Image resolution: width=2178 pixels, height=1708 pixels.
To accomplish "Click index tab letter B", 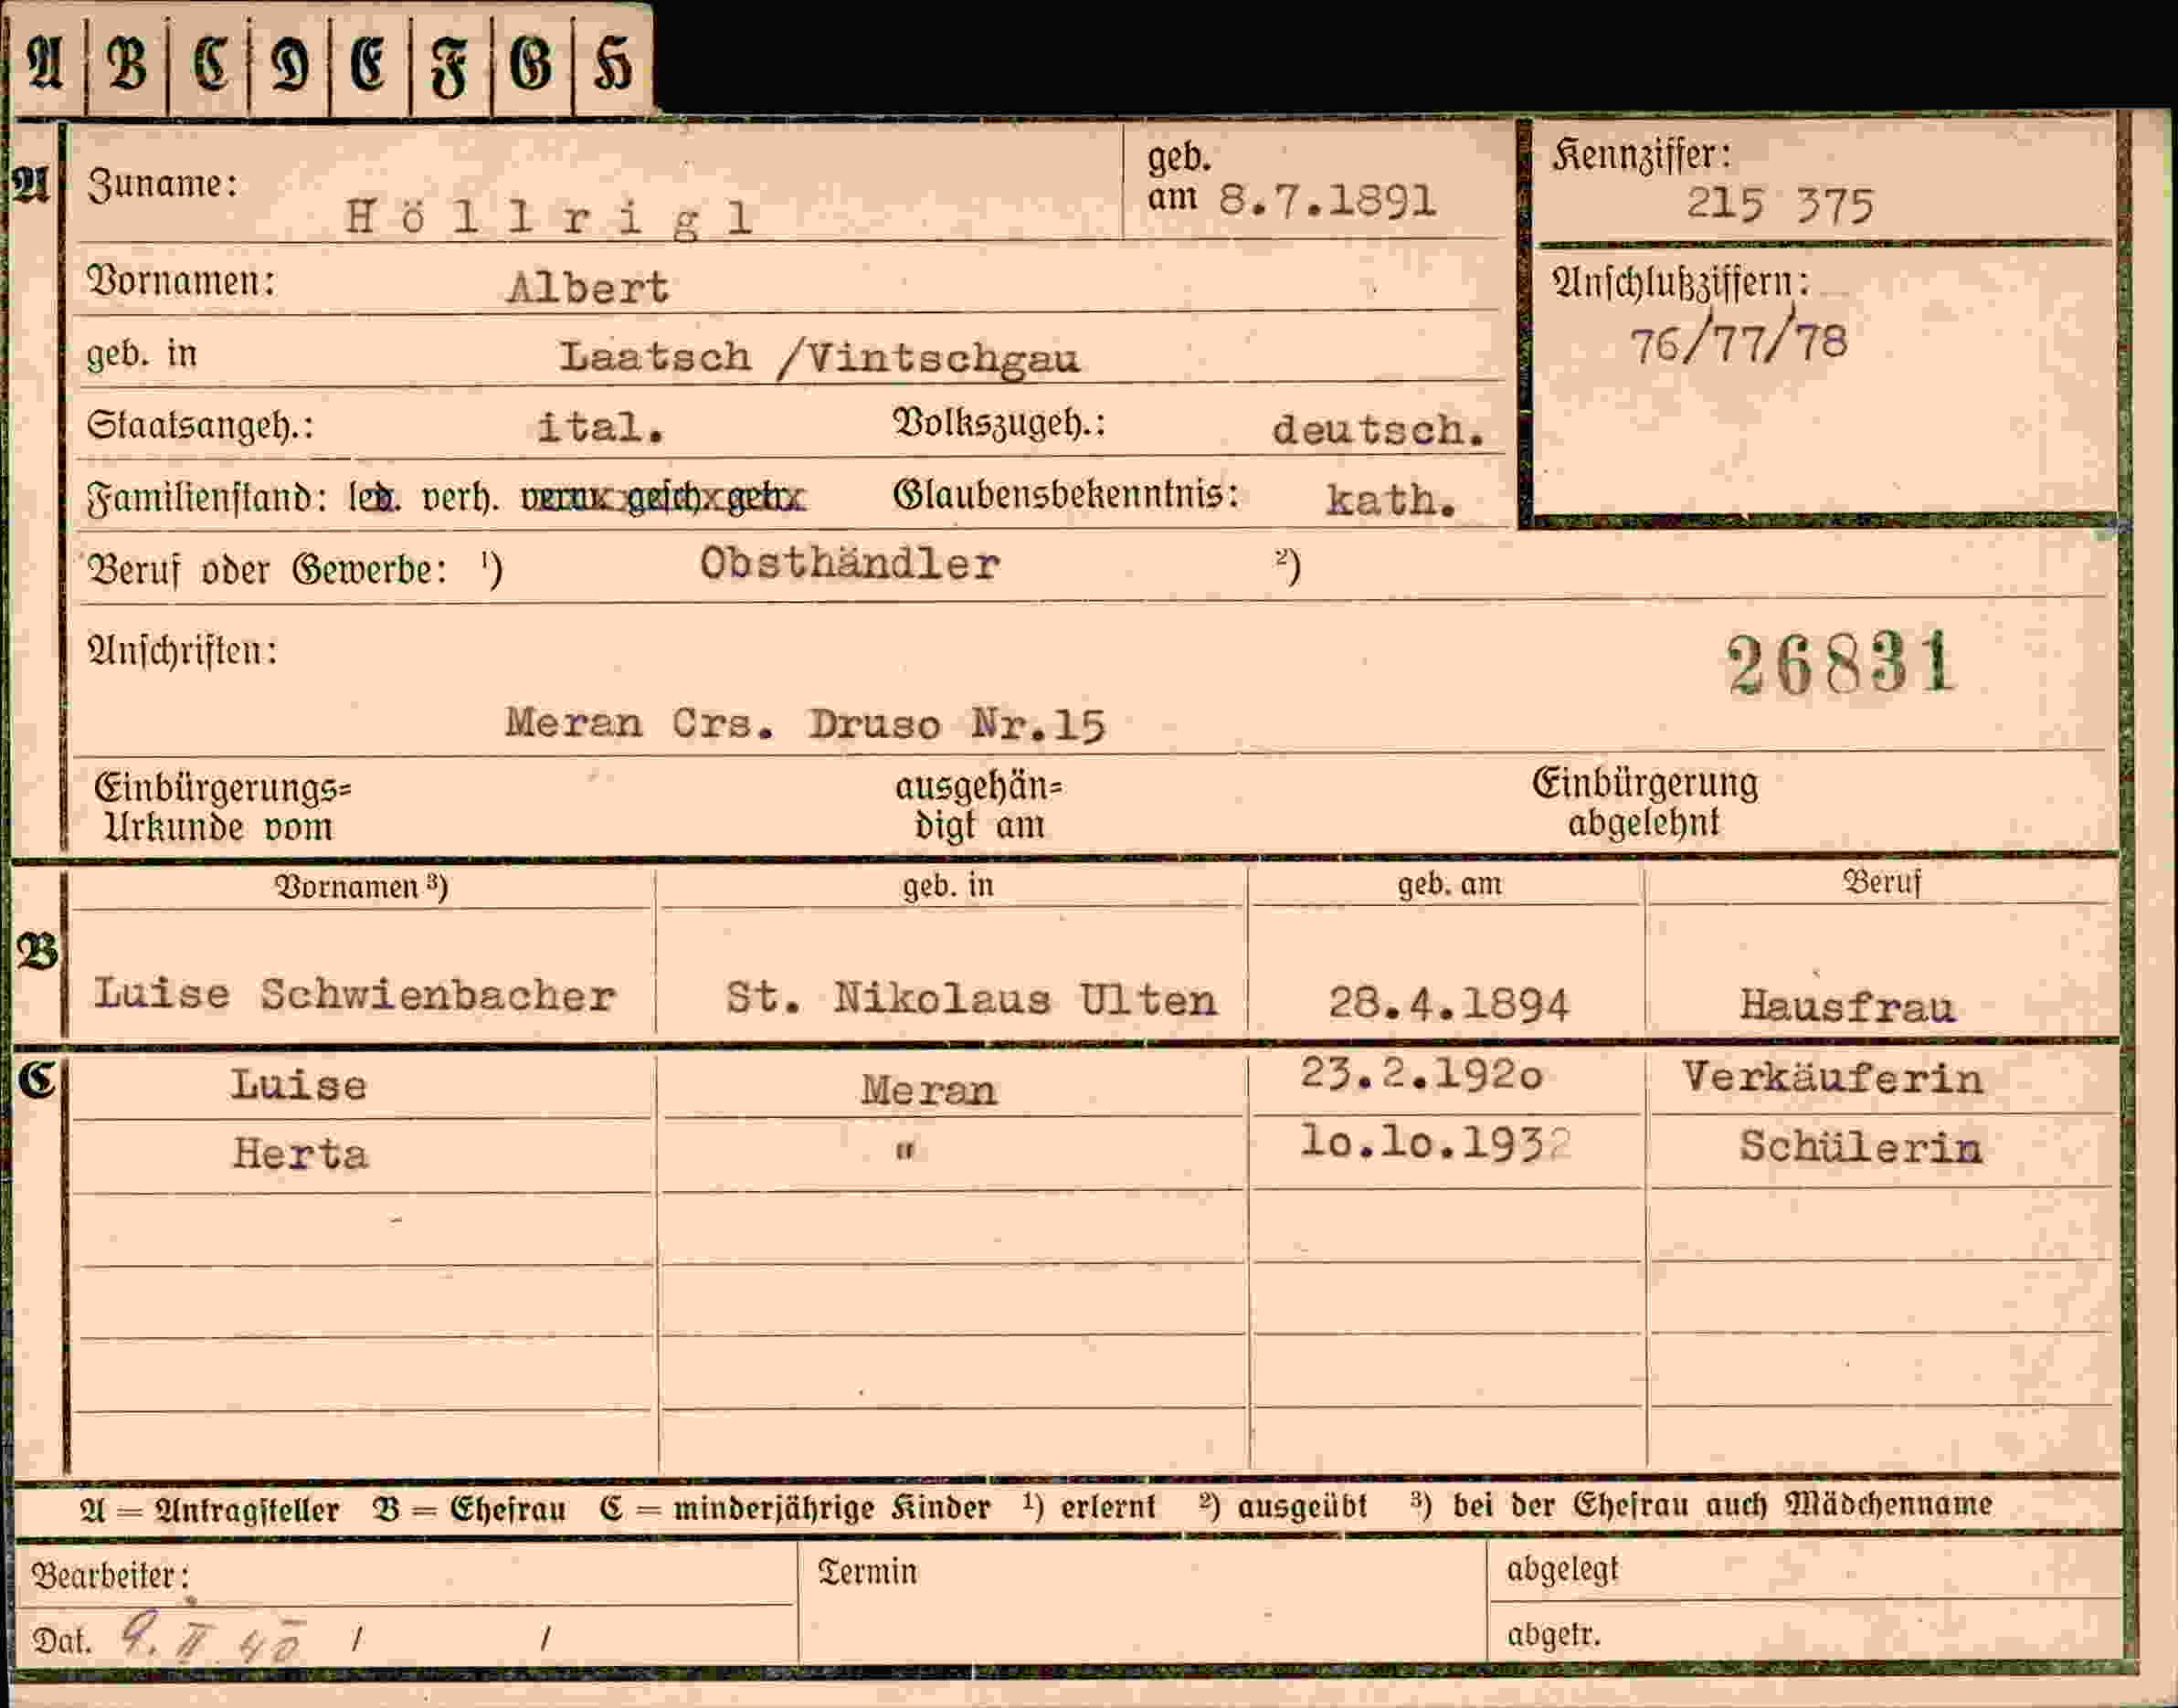I will pyautogui.click(x=127, y=64).
